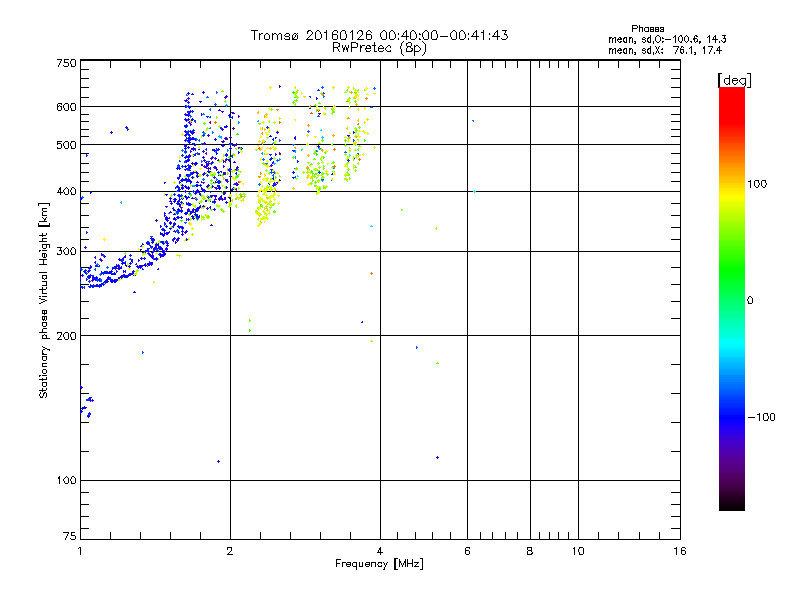Click the x-axis tick label '16'
This screenshot has width=800, height=600.
pos(680,551)
